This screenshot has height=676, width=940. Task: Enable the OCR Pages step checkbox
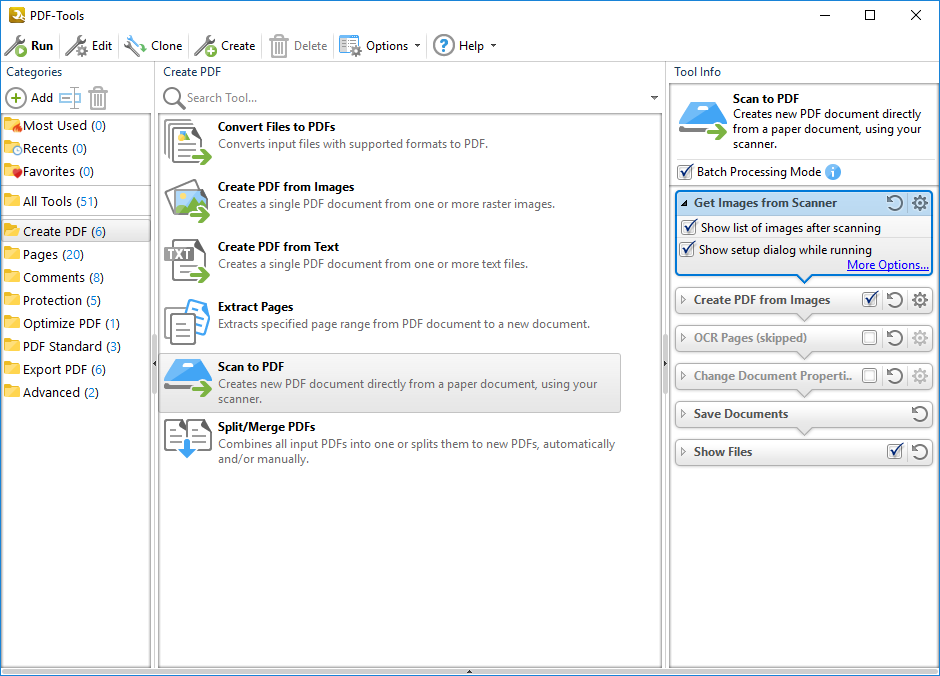point(869,338)
